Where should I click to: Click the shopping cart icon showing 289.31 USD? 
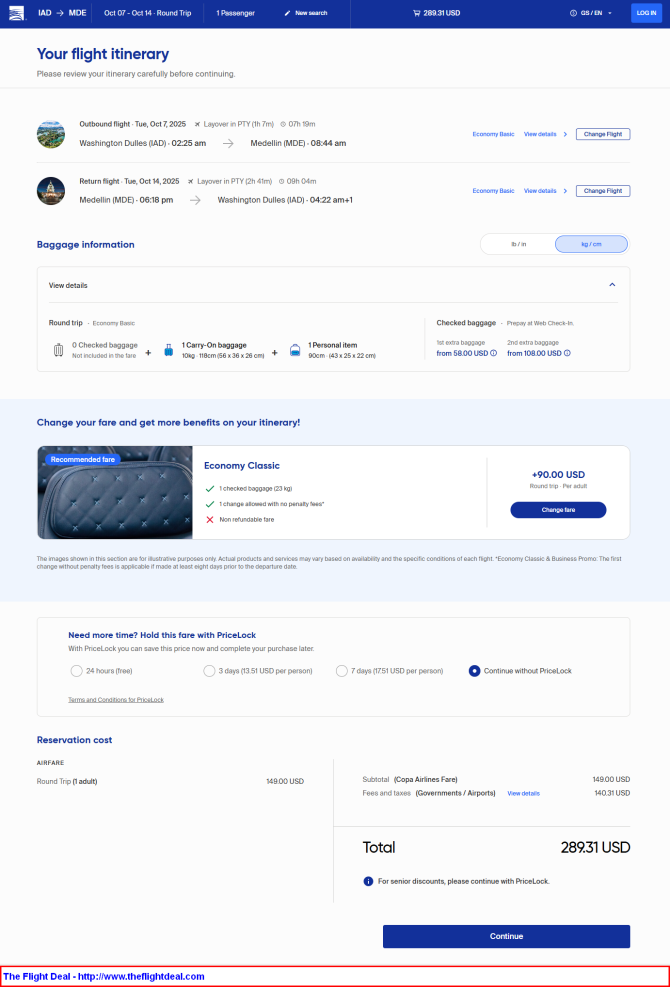[416, 13]
